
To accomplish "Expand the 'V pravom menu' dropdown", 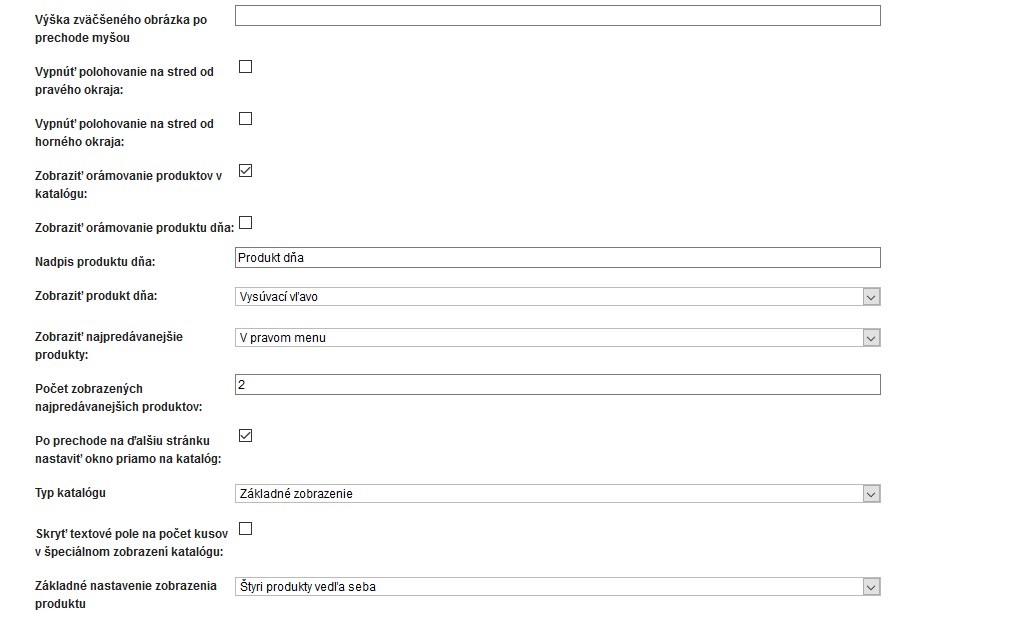I will pos(557,338).
